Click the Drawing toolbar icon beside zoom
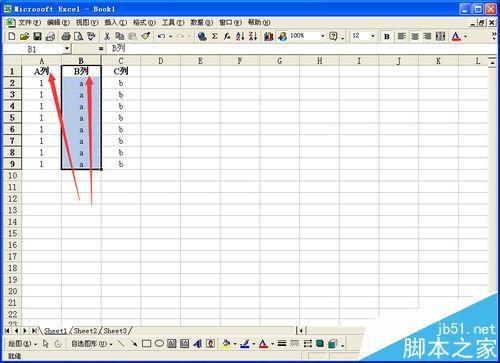 (x=282, y=36)
